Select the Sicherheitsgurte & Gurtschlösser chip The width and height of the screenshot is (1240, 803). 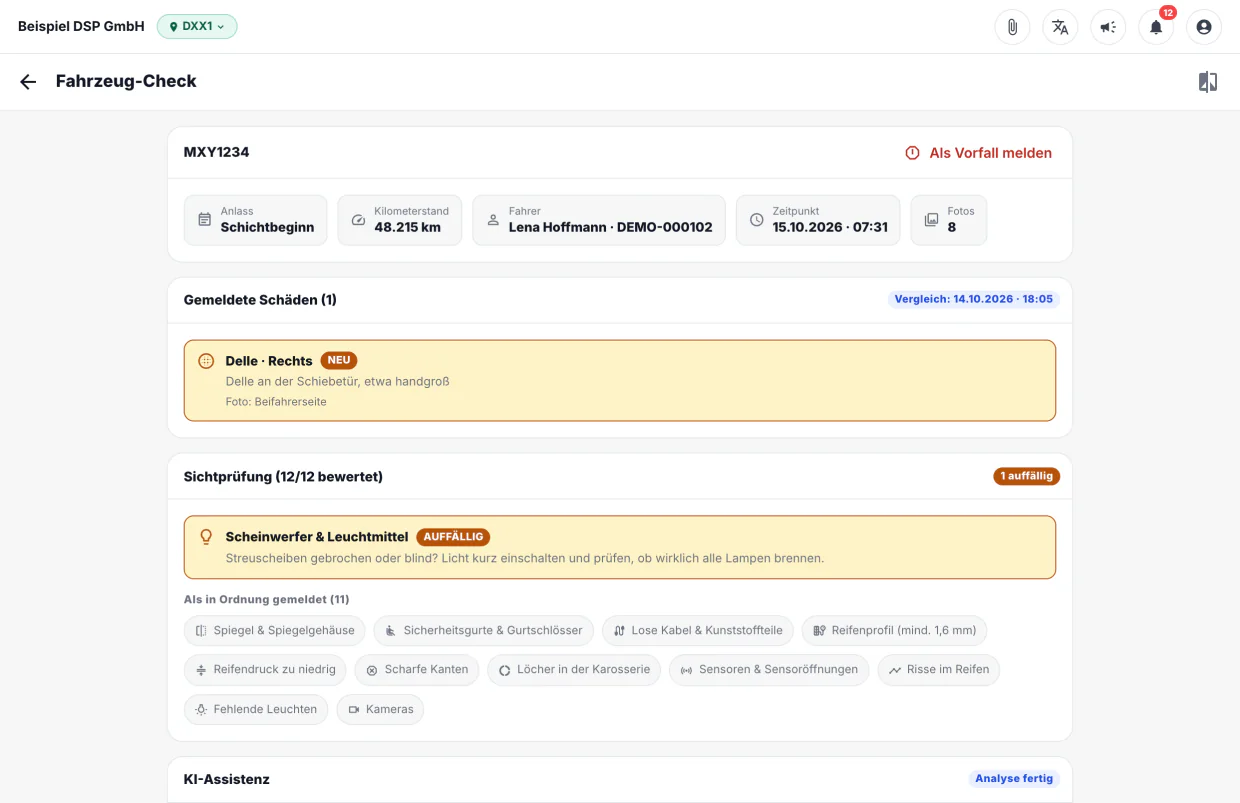[x=484, y=631]
